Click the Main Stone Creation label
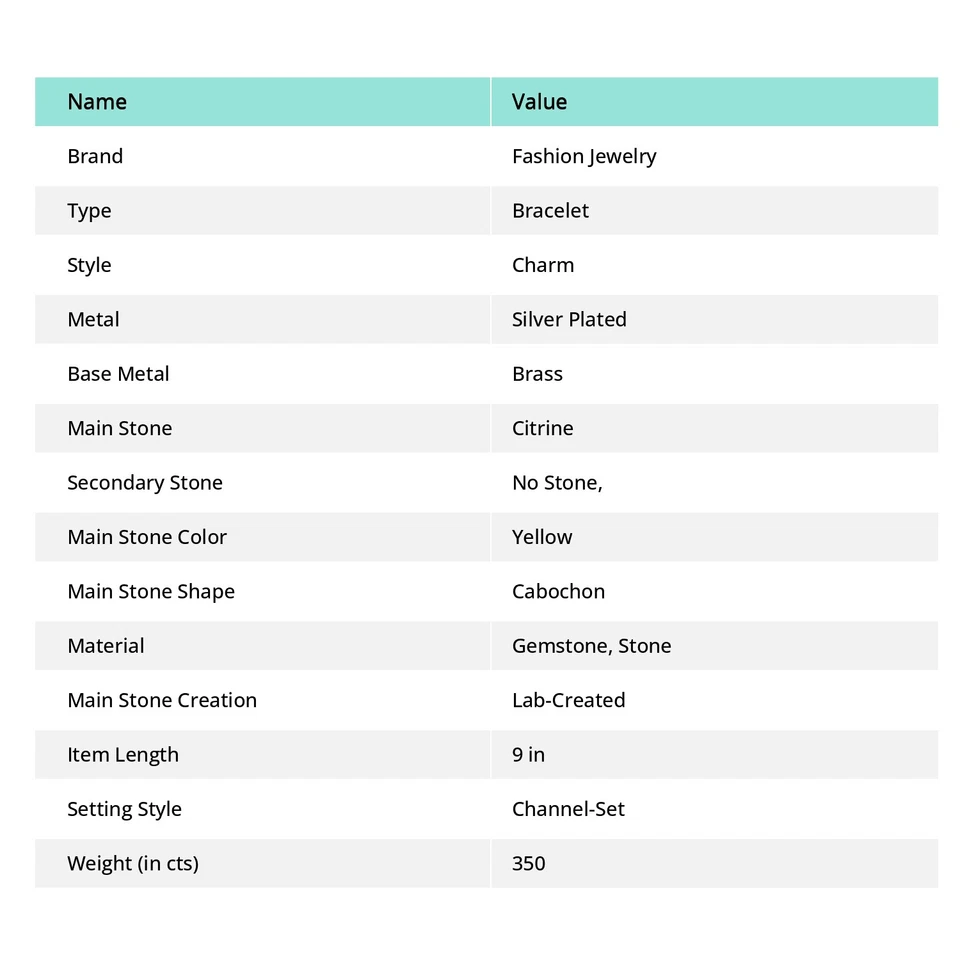This screenshot has width=960, height=960. [x=162, y=700]
